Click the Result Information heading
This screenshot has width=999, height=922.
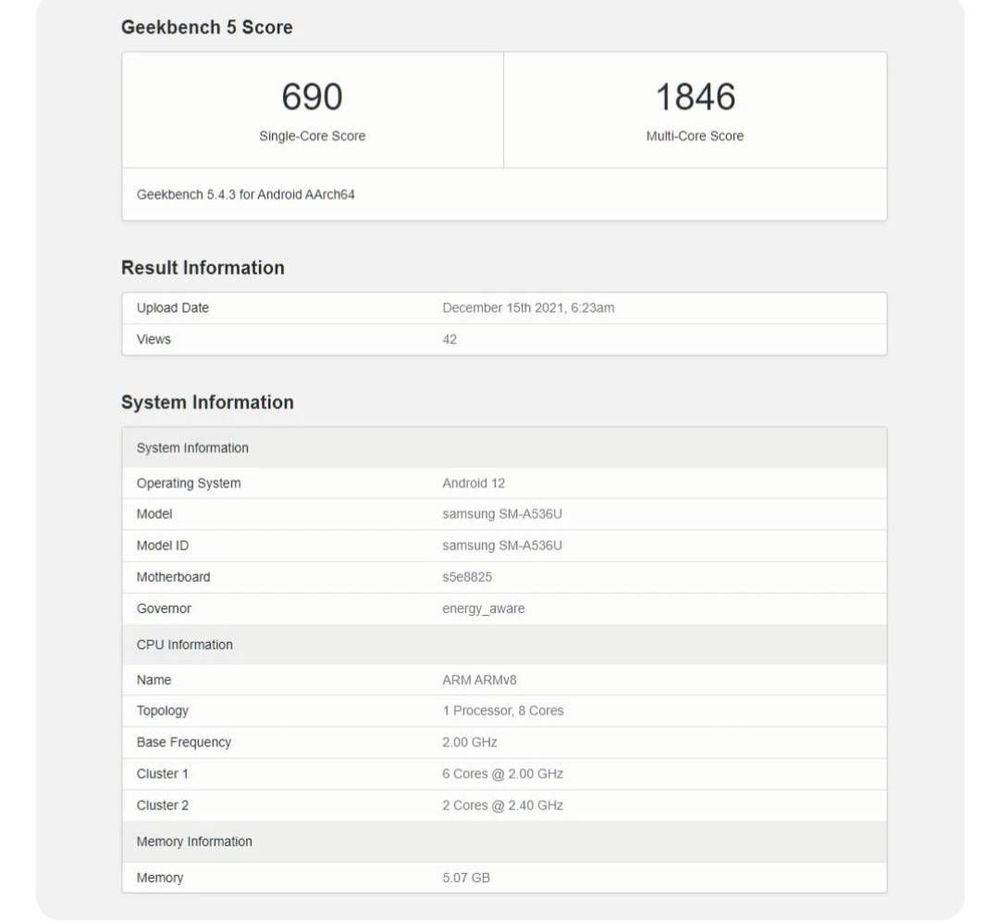[x=203, y=268]
